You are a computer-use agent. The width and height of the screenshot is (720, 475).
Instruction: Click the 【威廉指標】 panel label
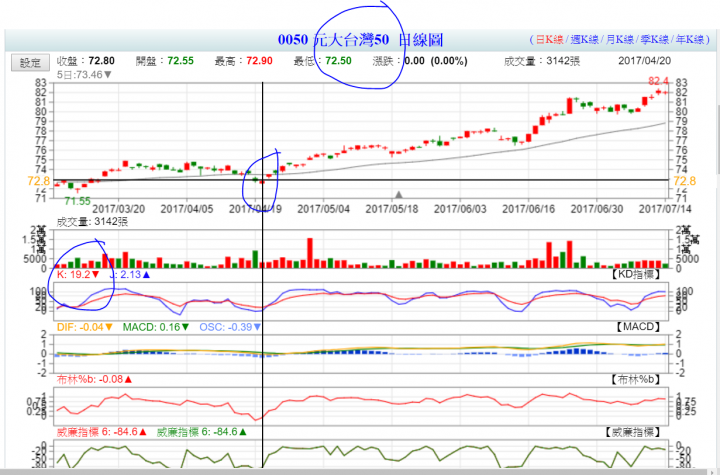[631, 432]
